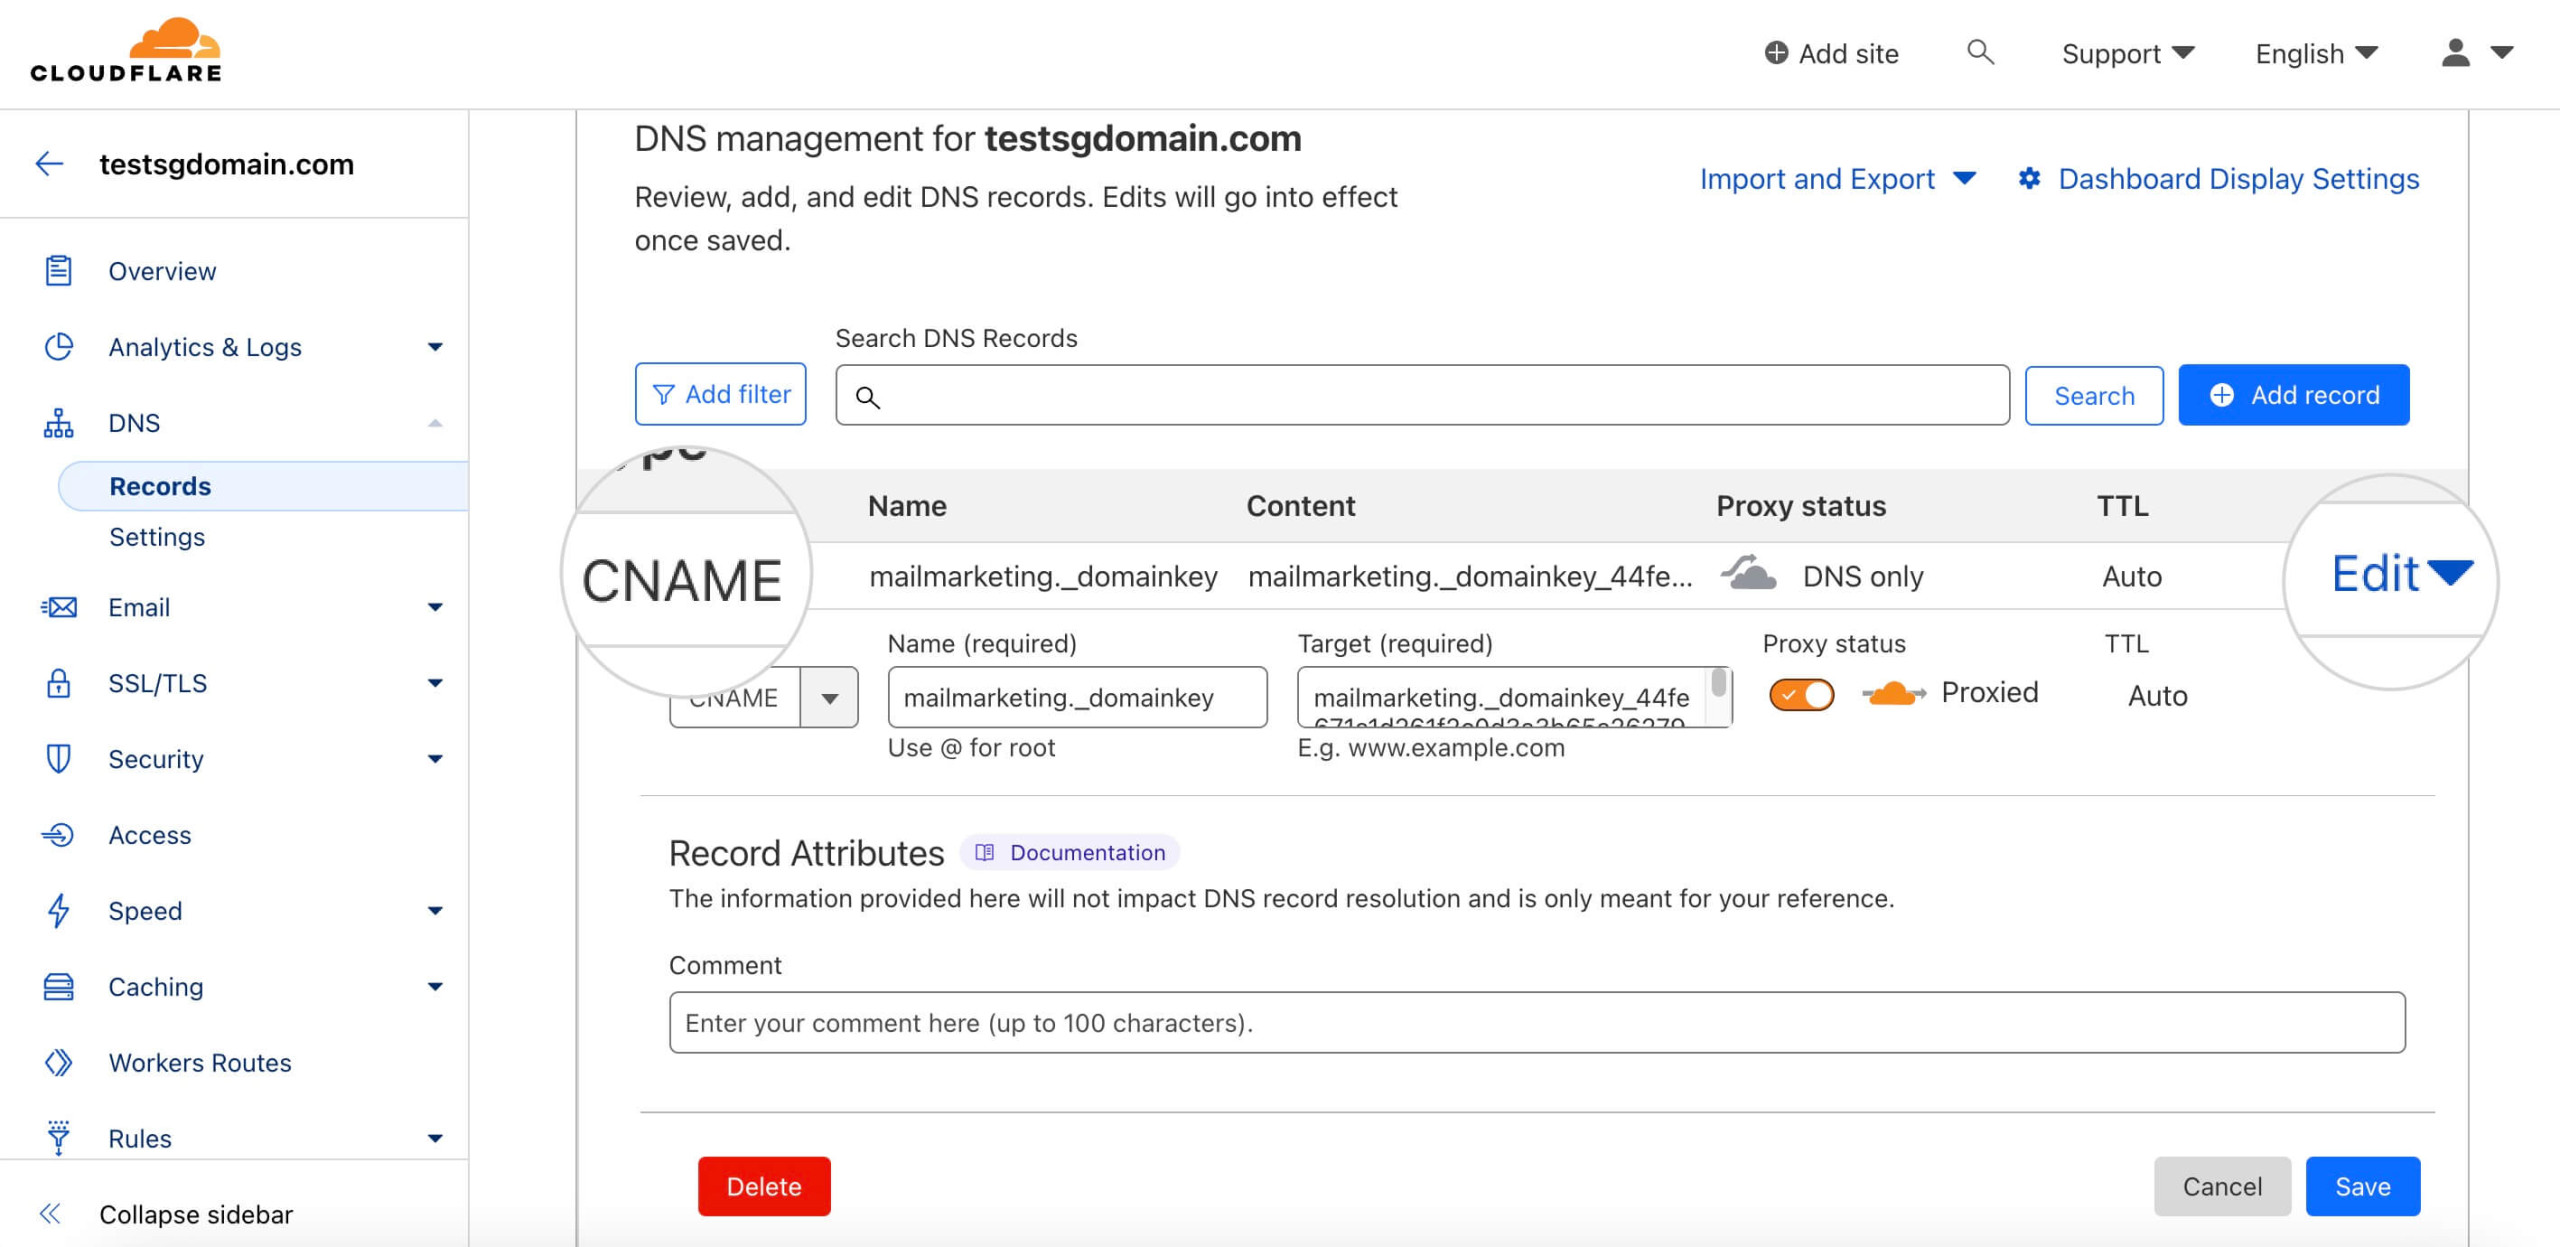Click the Email sidebar icon
Image resolution: width=2560 pixels, height=1247 pixels.
59,606
